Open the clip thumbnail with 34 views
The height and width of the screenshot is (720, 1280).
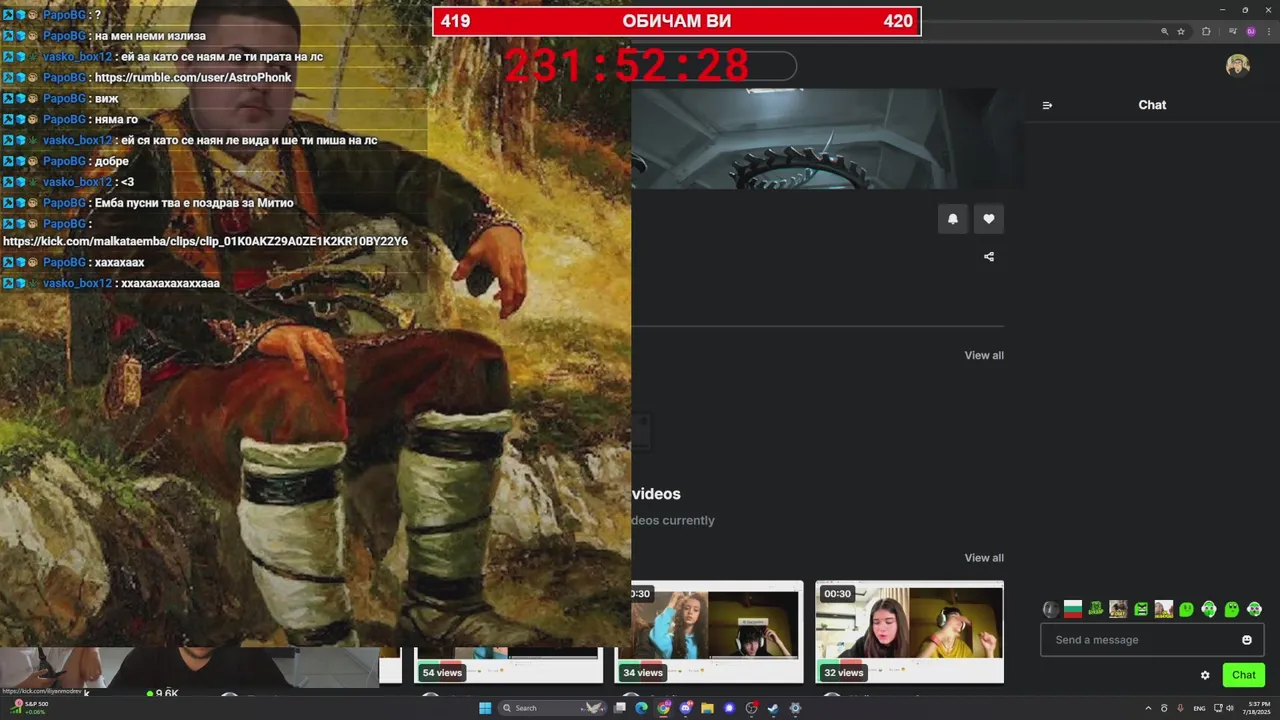709,632
